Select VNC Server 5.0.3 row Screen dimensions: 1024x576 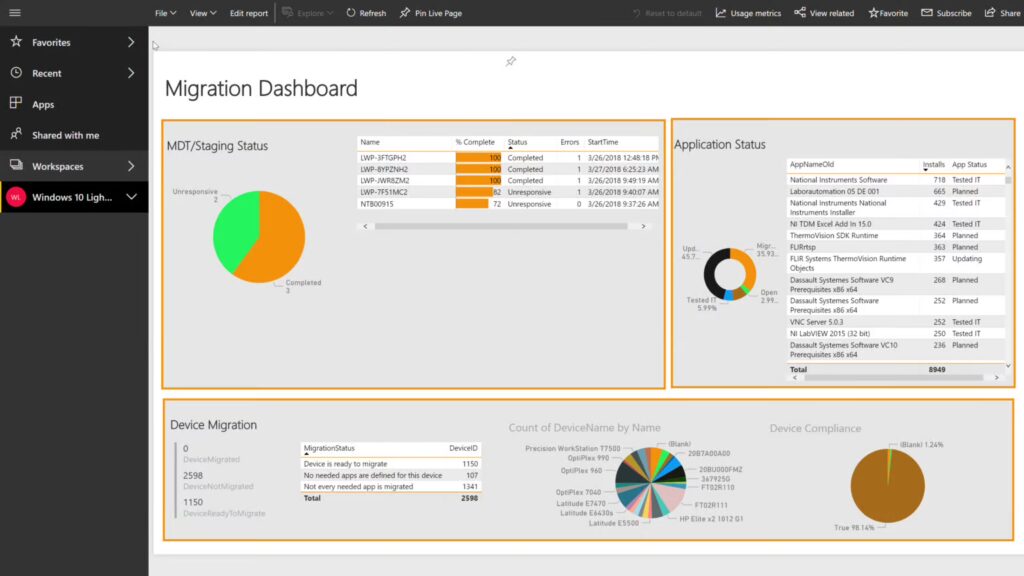coord(895,322)
